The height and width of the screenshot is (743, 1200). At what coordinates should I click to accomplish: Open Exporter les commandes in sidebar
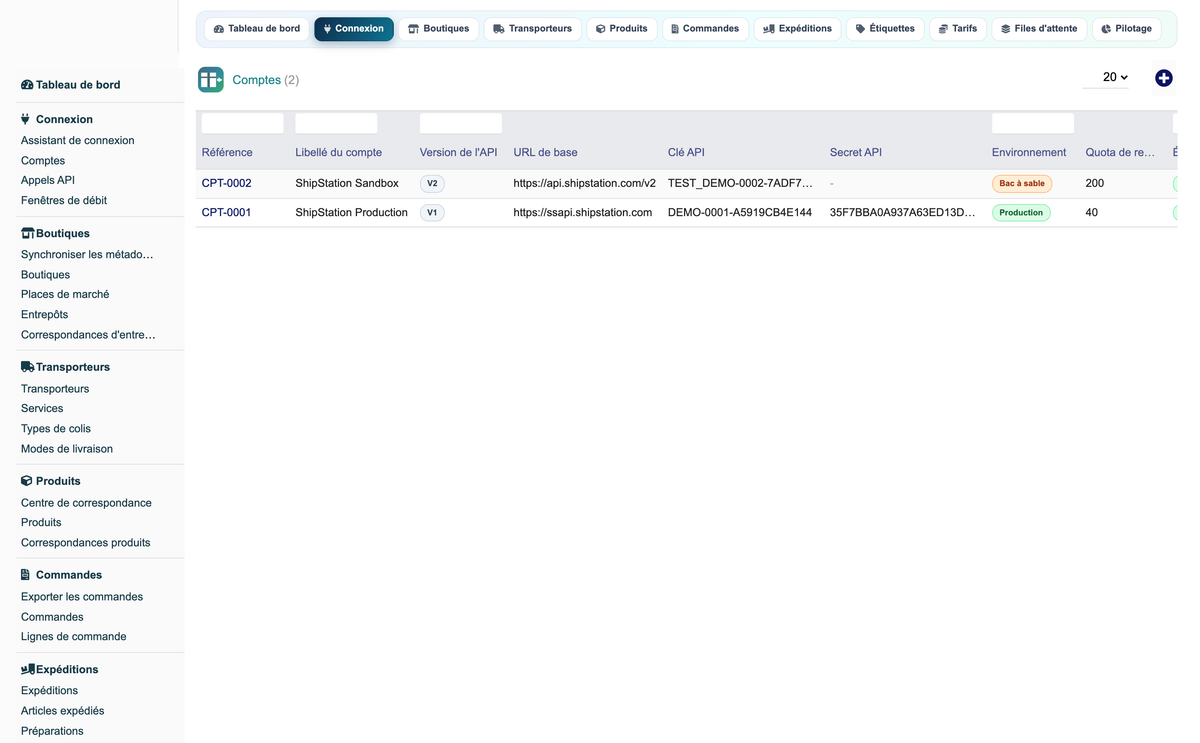point(82,597)
